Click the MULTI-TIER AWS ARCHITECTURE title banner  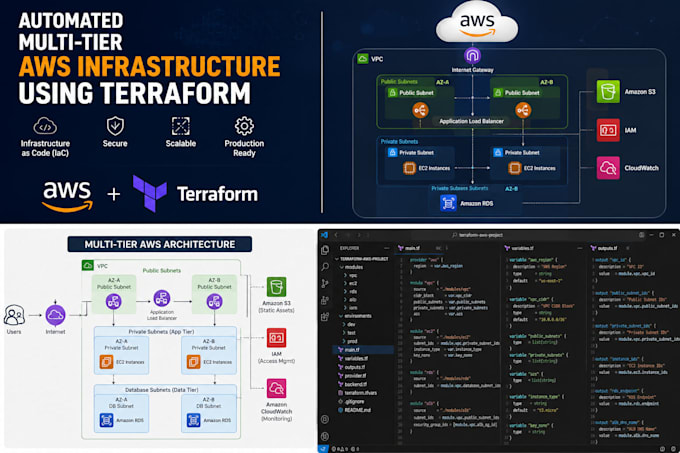coord(160,244)
